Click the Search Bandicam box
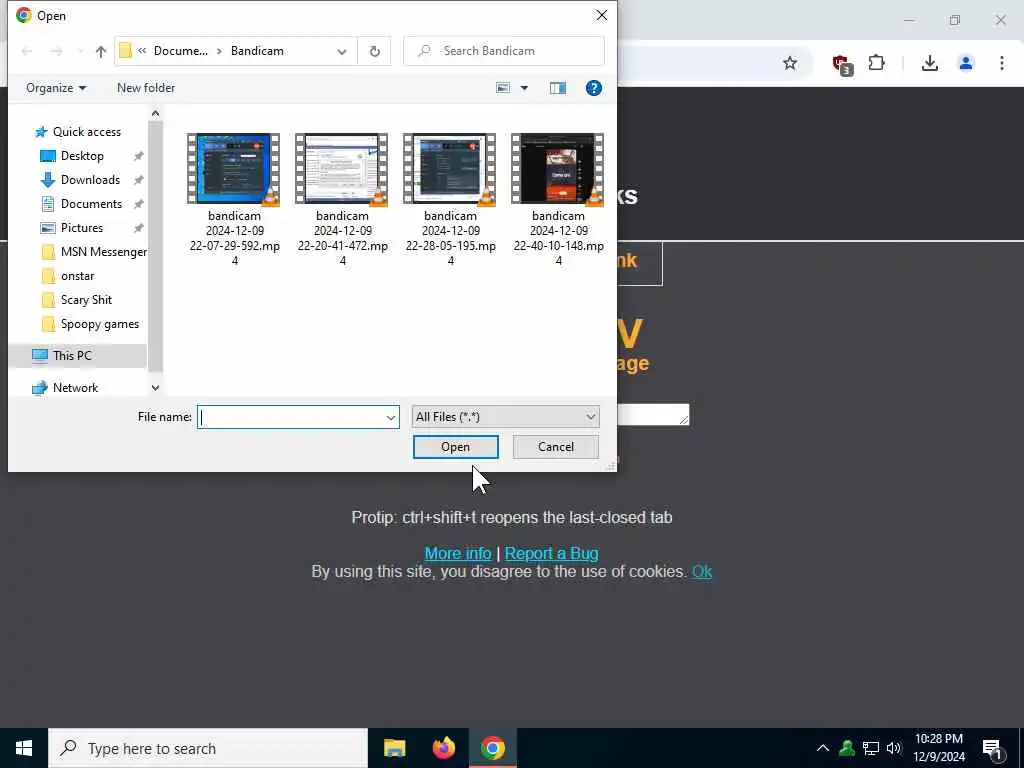This screenshot has height=768, width=1024. pos(504,51)
